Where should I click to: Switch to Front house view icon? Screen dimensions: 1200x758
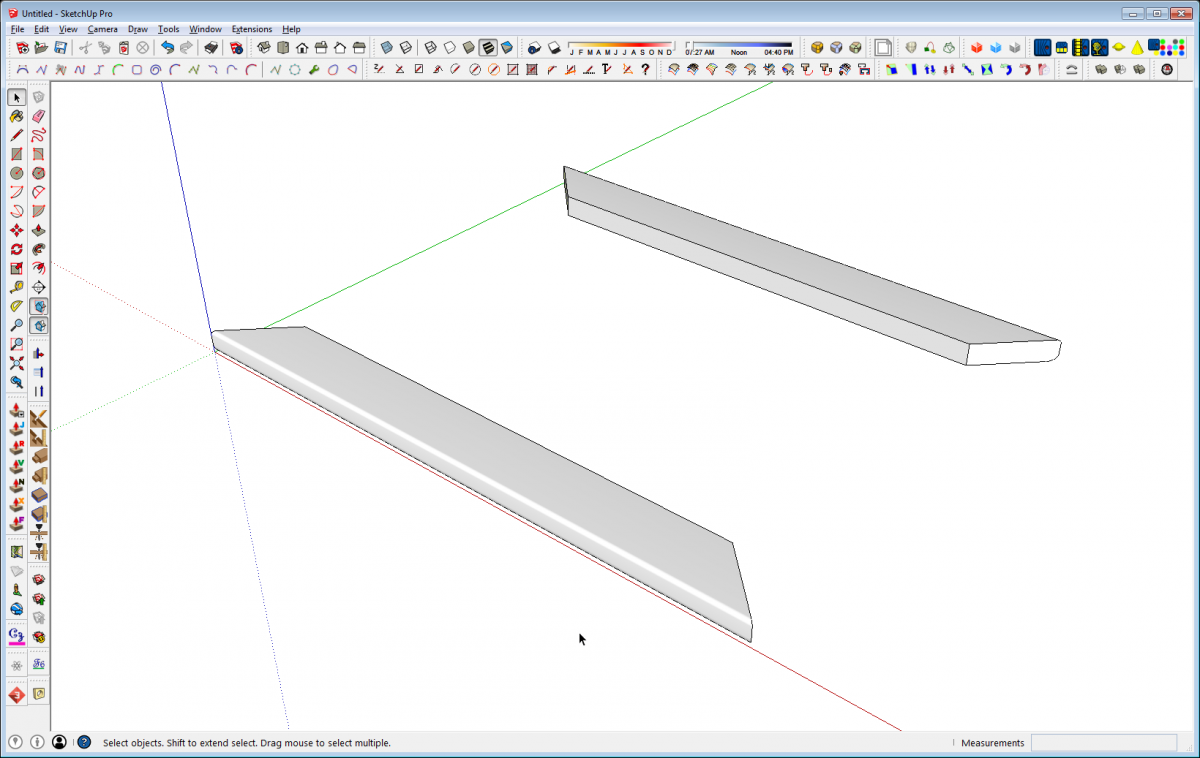pyautogui.click(x=302, y=47)
